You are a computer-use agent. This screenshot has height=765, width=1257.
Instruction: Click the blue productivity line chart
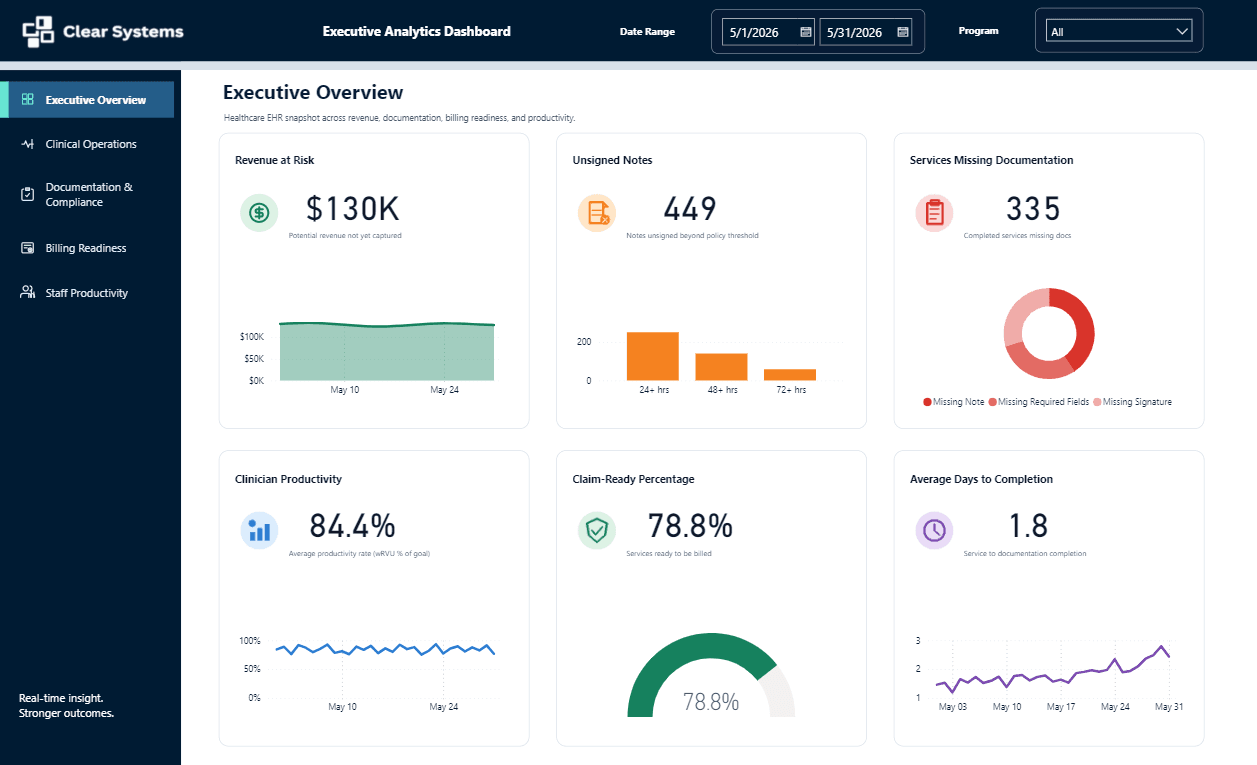click(386, 649)
